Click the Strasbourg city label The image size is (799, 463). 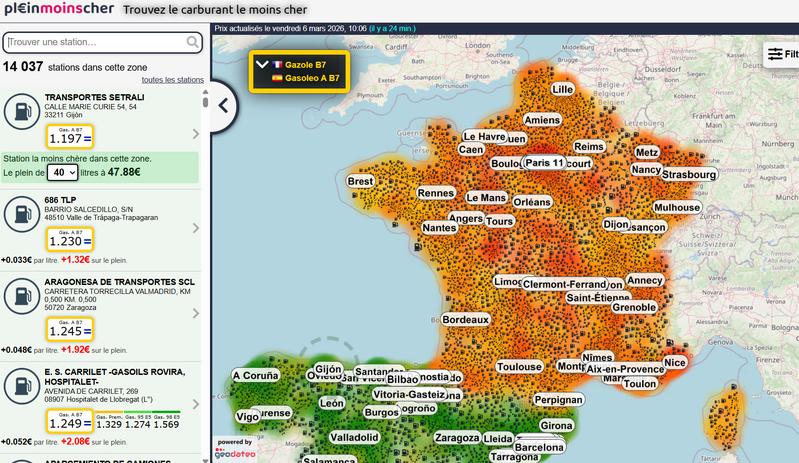[689, 175]
